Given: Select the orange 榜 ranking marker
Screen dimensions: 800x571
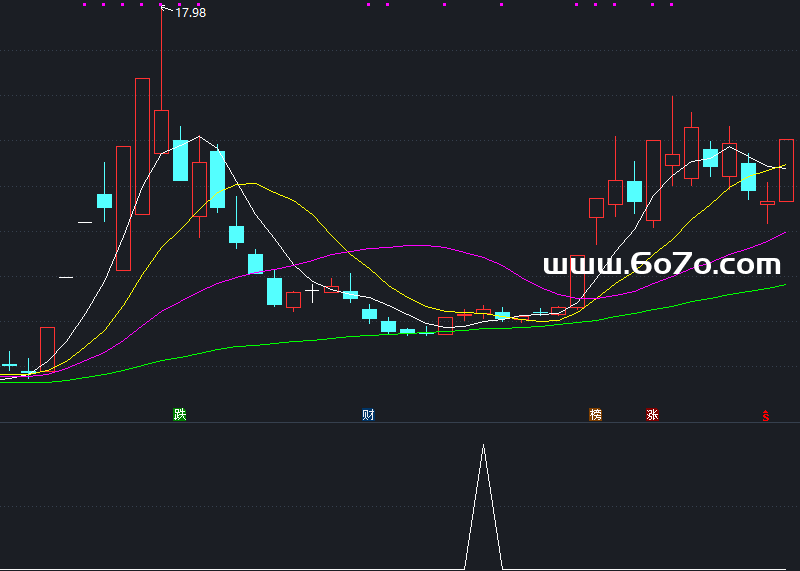Looking at the screenshot, I should tap(596, 414).
